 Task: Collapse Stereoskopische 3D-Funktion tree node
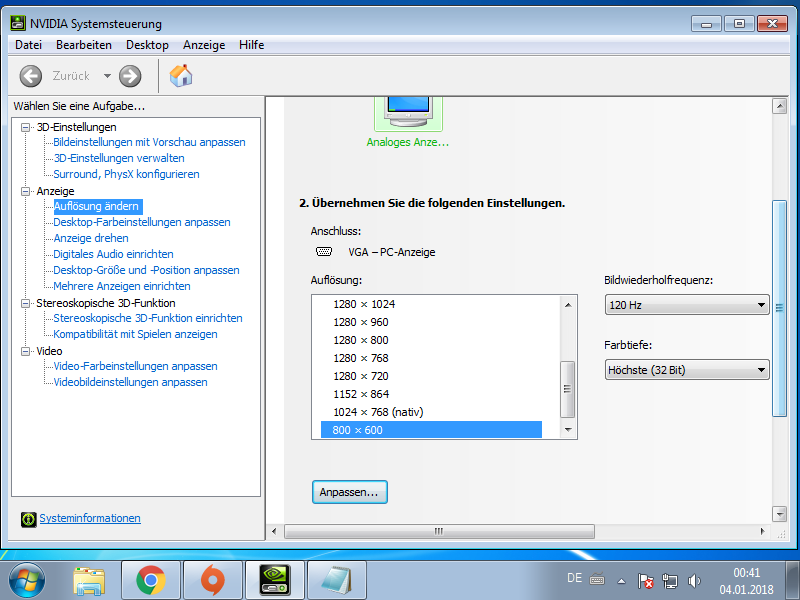(x=25, y=304)
